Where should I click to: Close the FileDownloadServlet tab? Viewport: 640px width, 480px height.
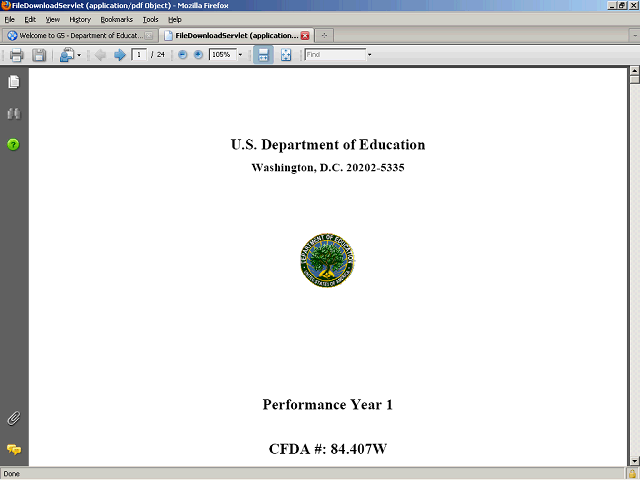305,36
